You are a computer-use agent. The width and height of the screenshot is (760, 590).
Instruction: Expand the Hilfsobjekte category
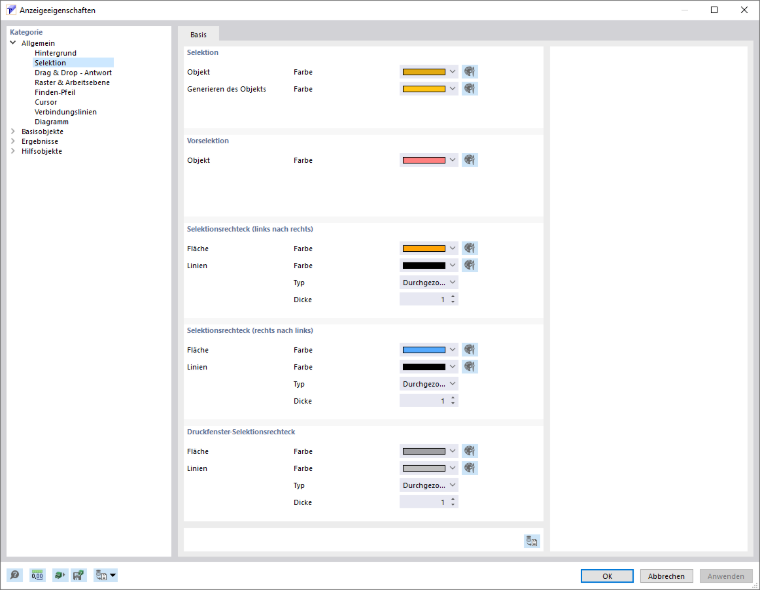[13, 151]
